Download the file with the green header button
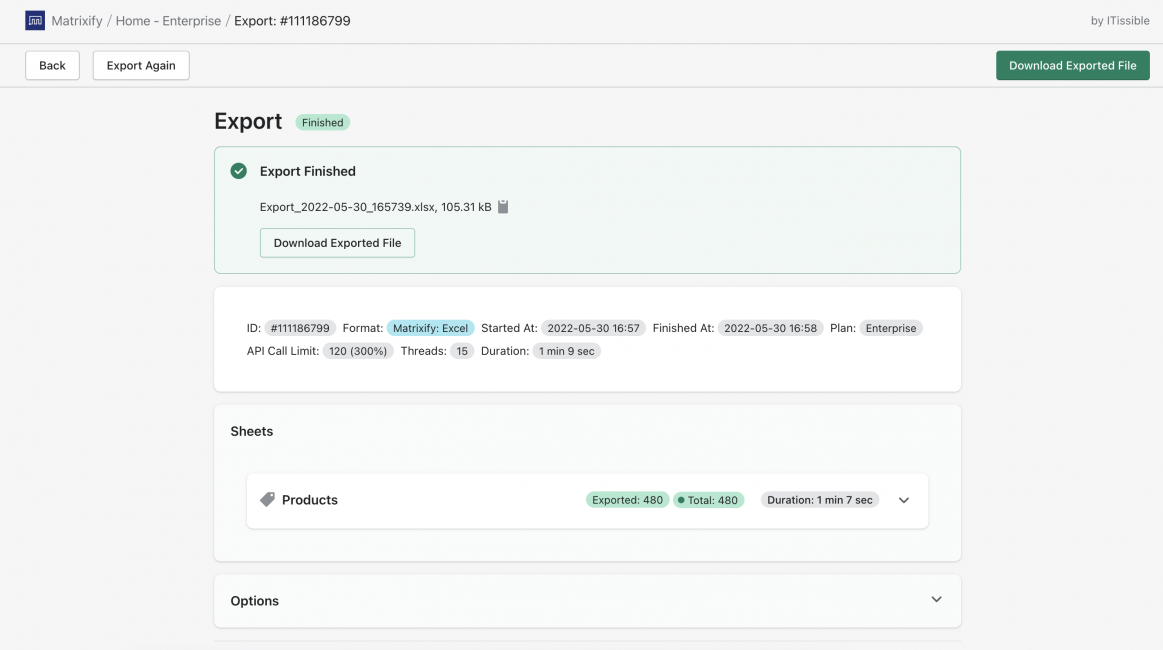The height and width of the screenshot is (650, 1163). point(1072,64)
